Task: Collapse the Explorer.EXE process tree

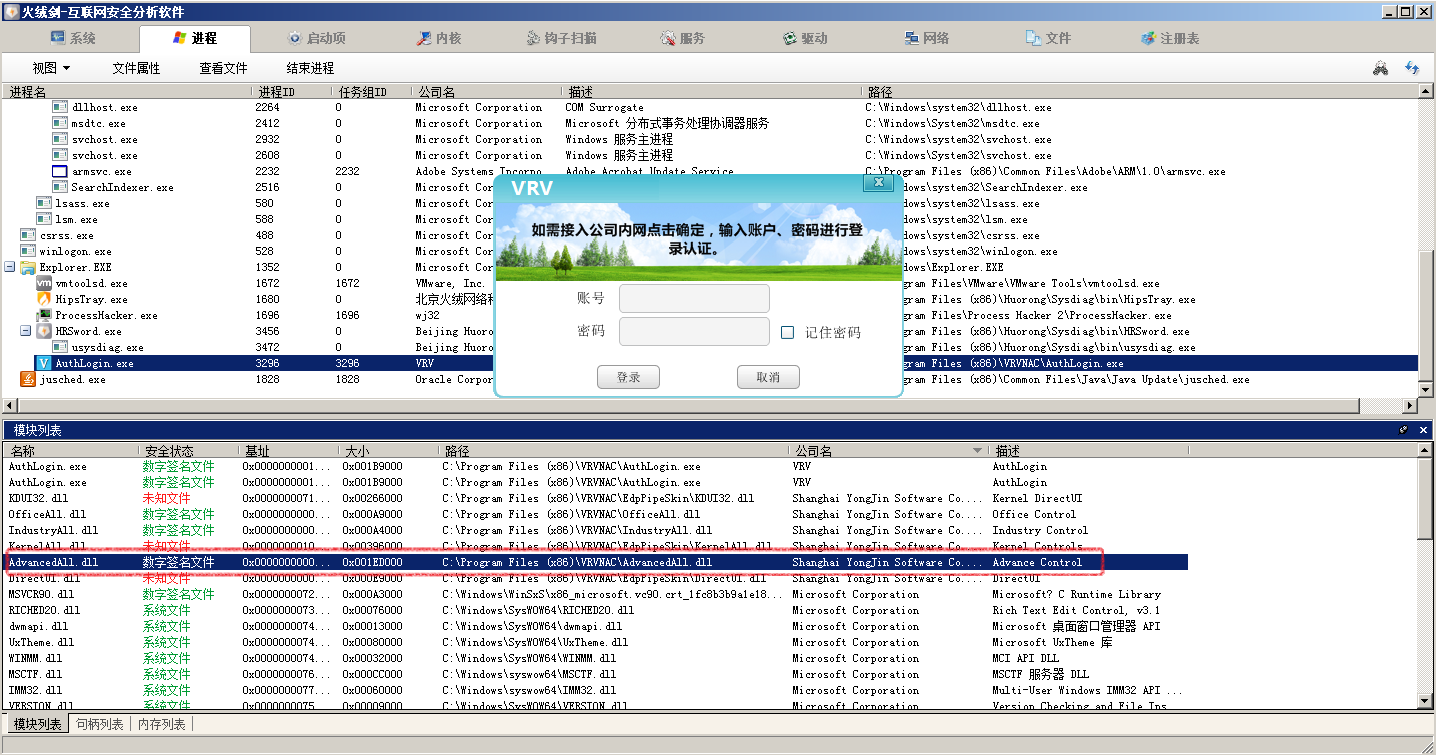Action: click(x=10, y=267)
